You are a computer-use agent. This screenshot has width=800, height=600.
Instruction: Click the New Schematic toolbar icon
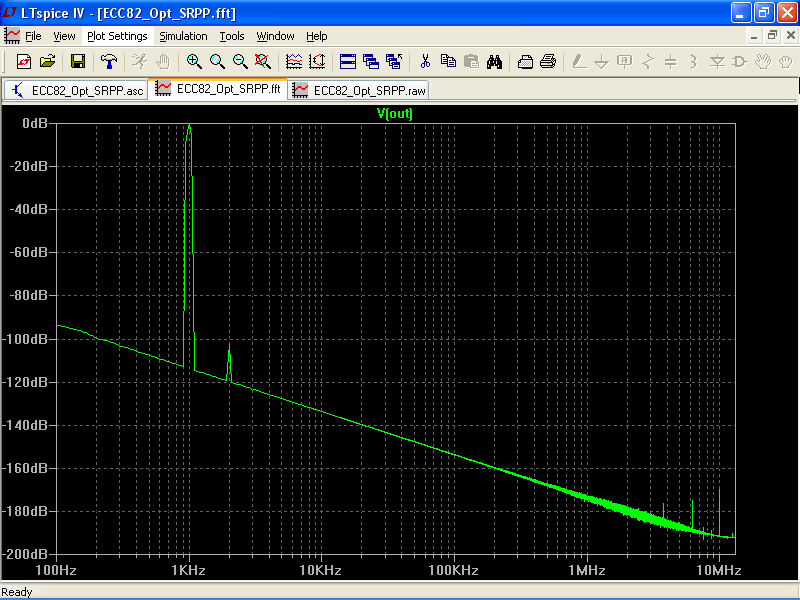[24, 62]
